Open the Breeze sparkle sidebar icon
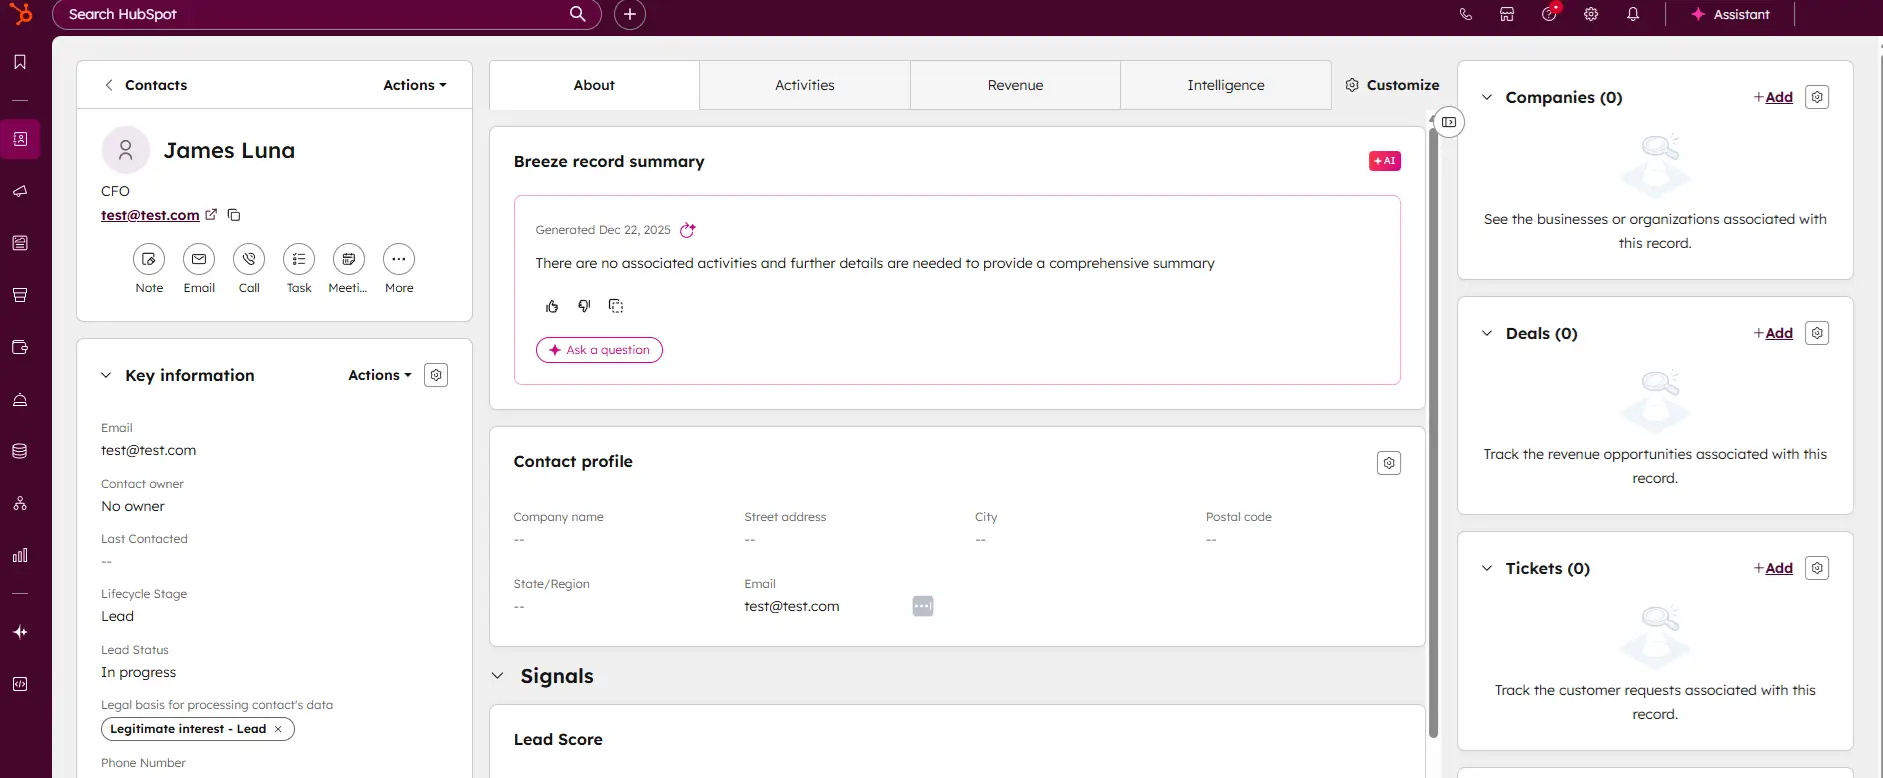Image resolution: width=1883 pixels, height=778 pixels. (x=20, y=632)
